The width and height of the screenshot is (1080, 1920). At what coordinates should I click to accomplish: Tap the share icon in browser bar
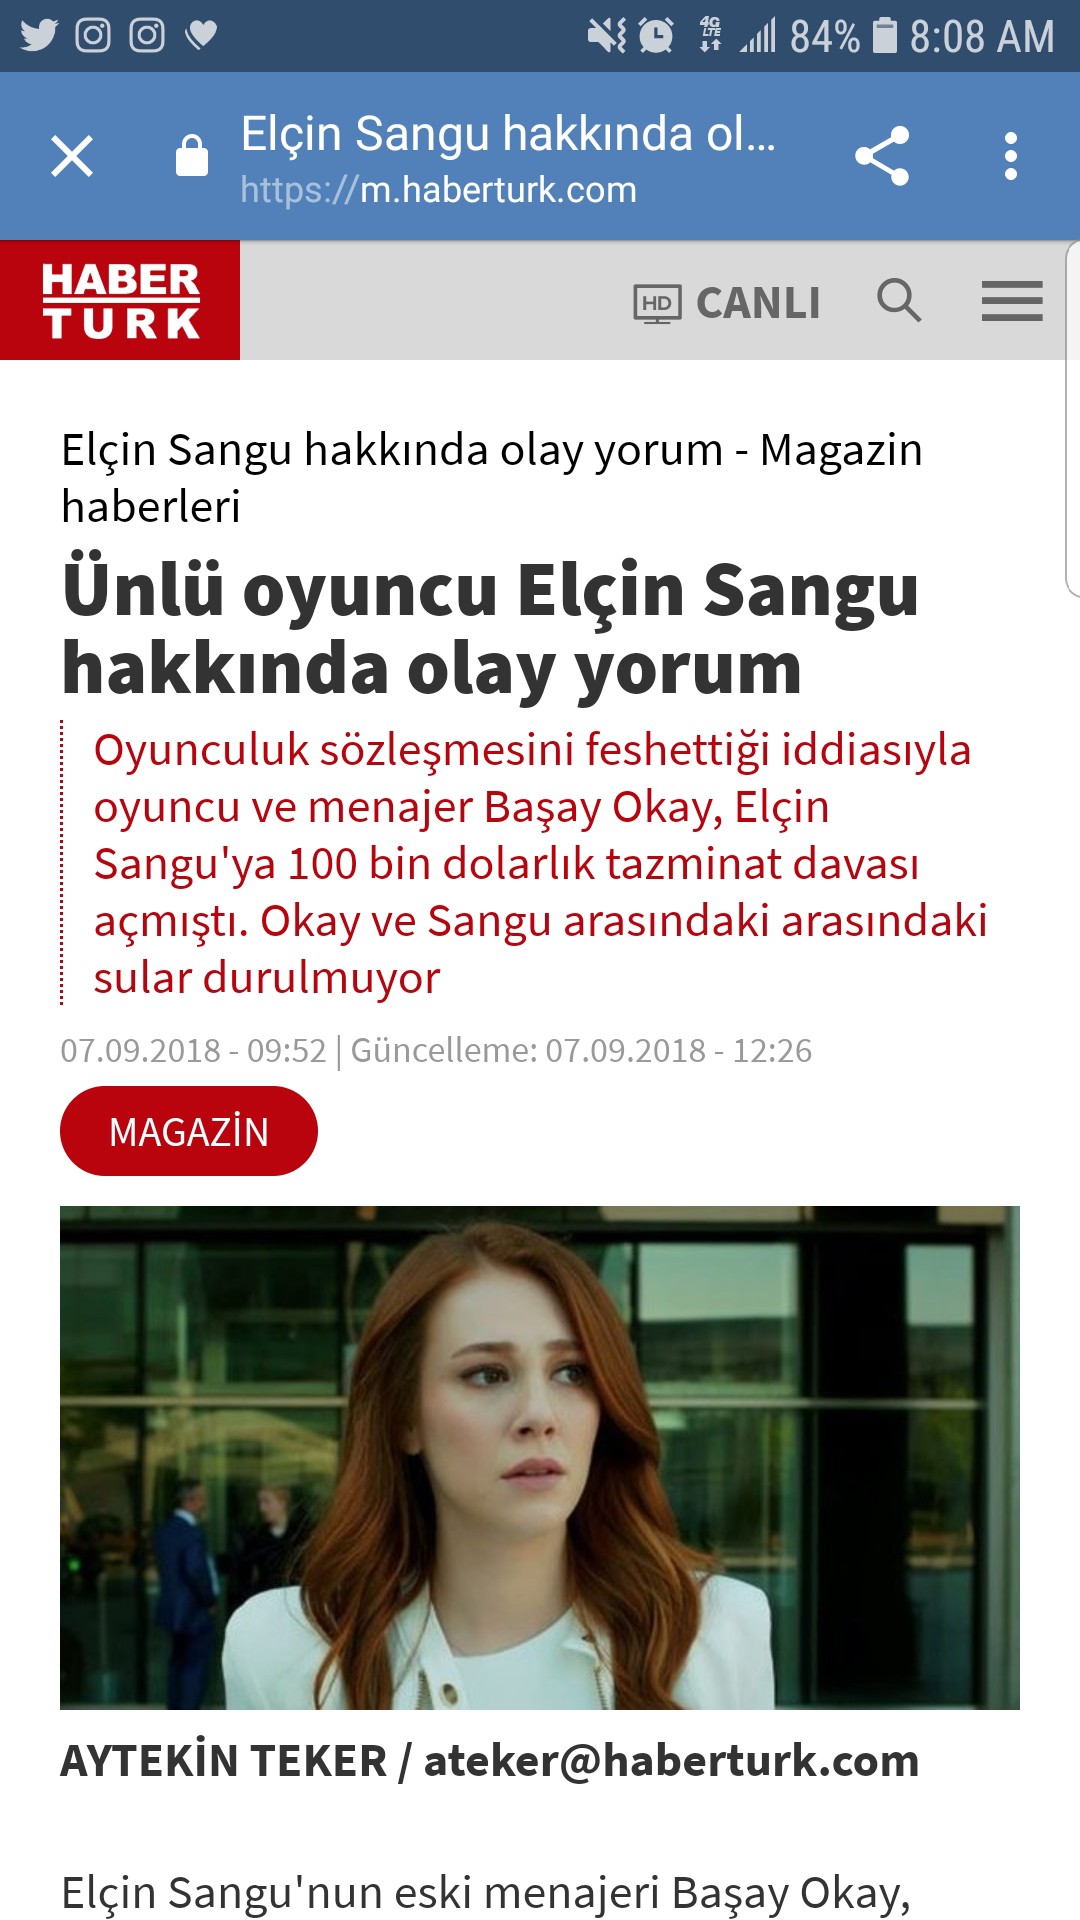882,156
